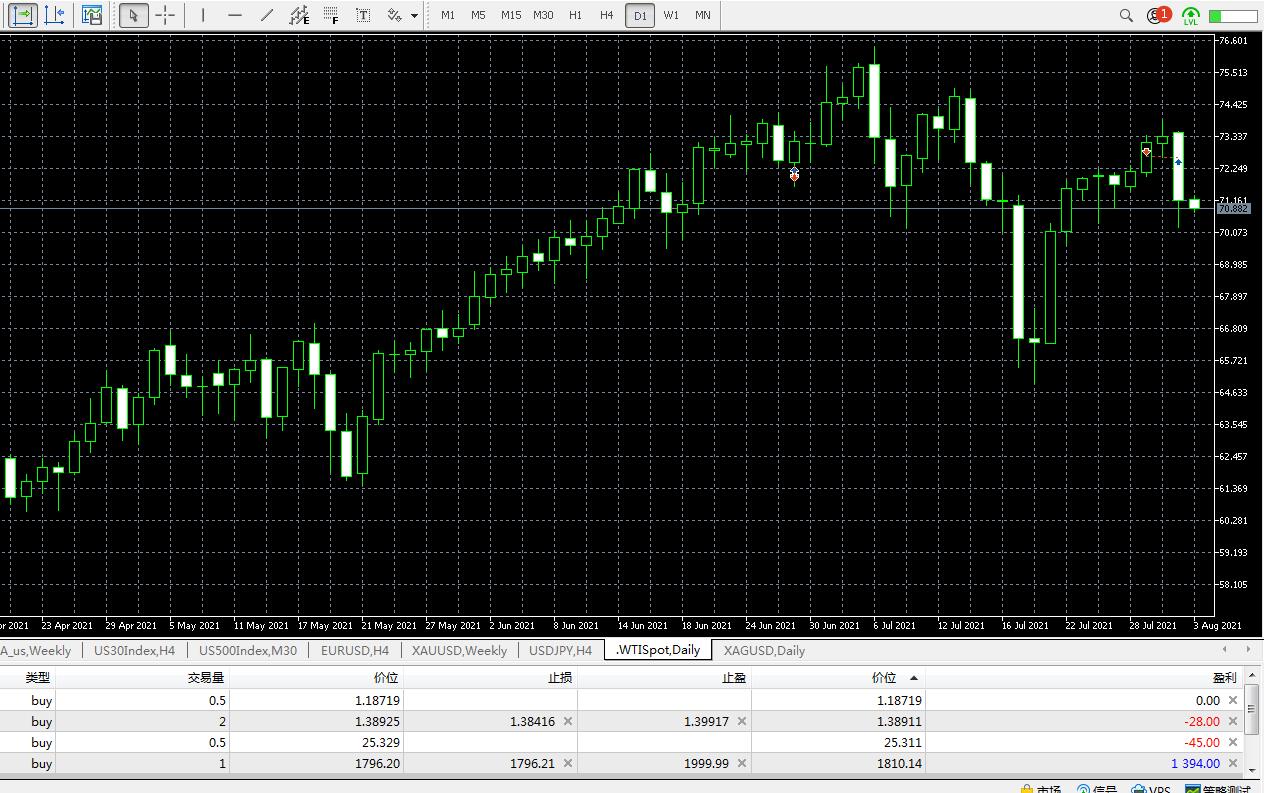This screenshot has width=1264, height=793.
Task: Open the 信号 status bar item
Action: tap(1097, 789)
